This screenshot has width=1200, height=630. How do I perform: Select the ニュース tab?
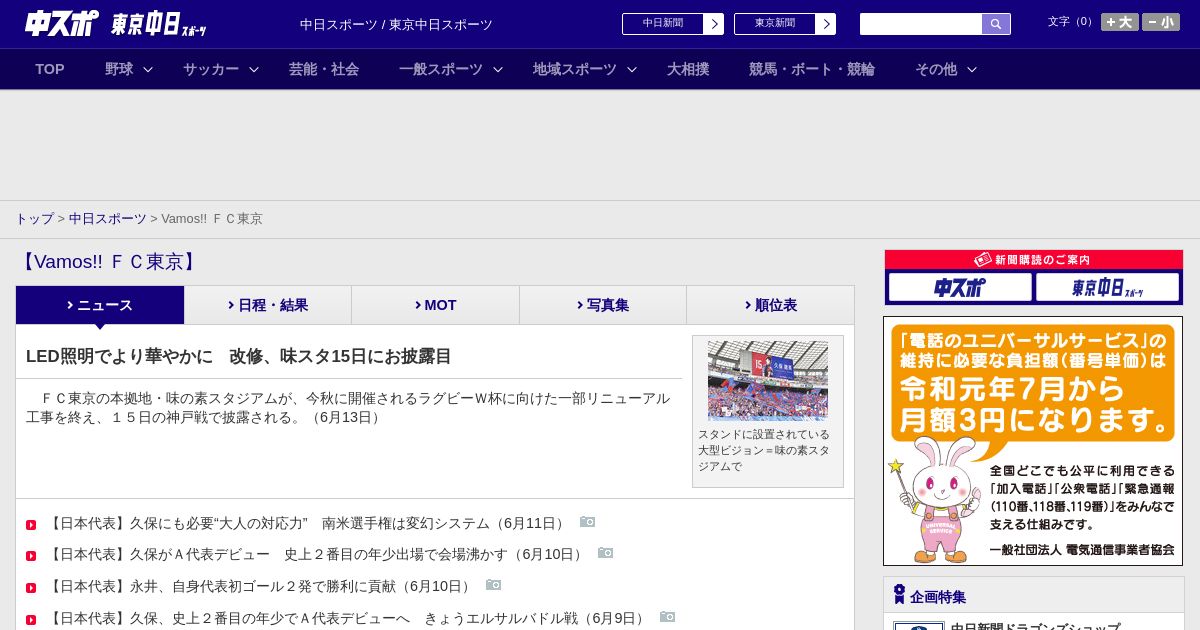click(x=100, y=305)
